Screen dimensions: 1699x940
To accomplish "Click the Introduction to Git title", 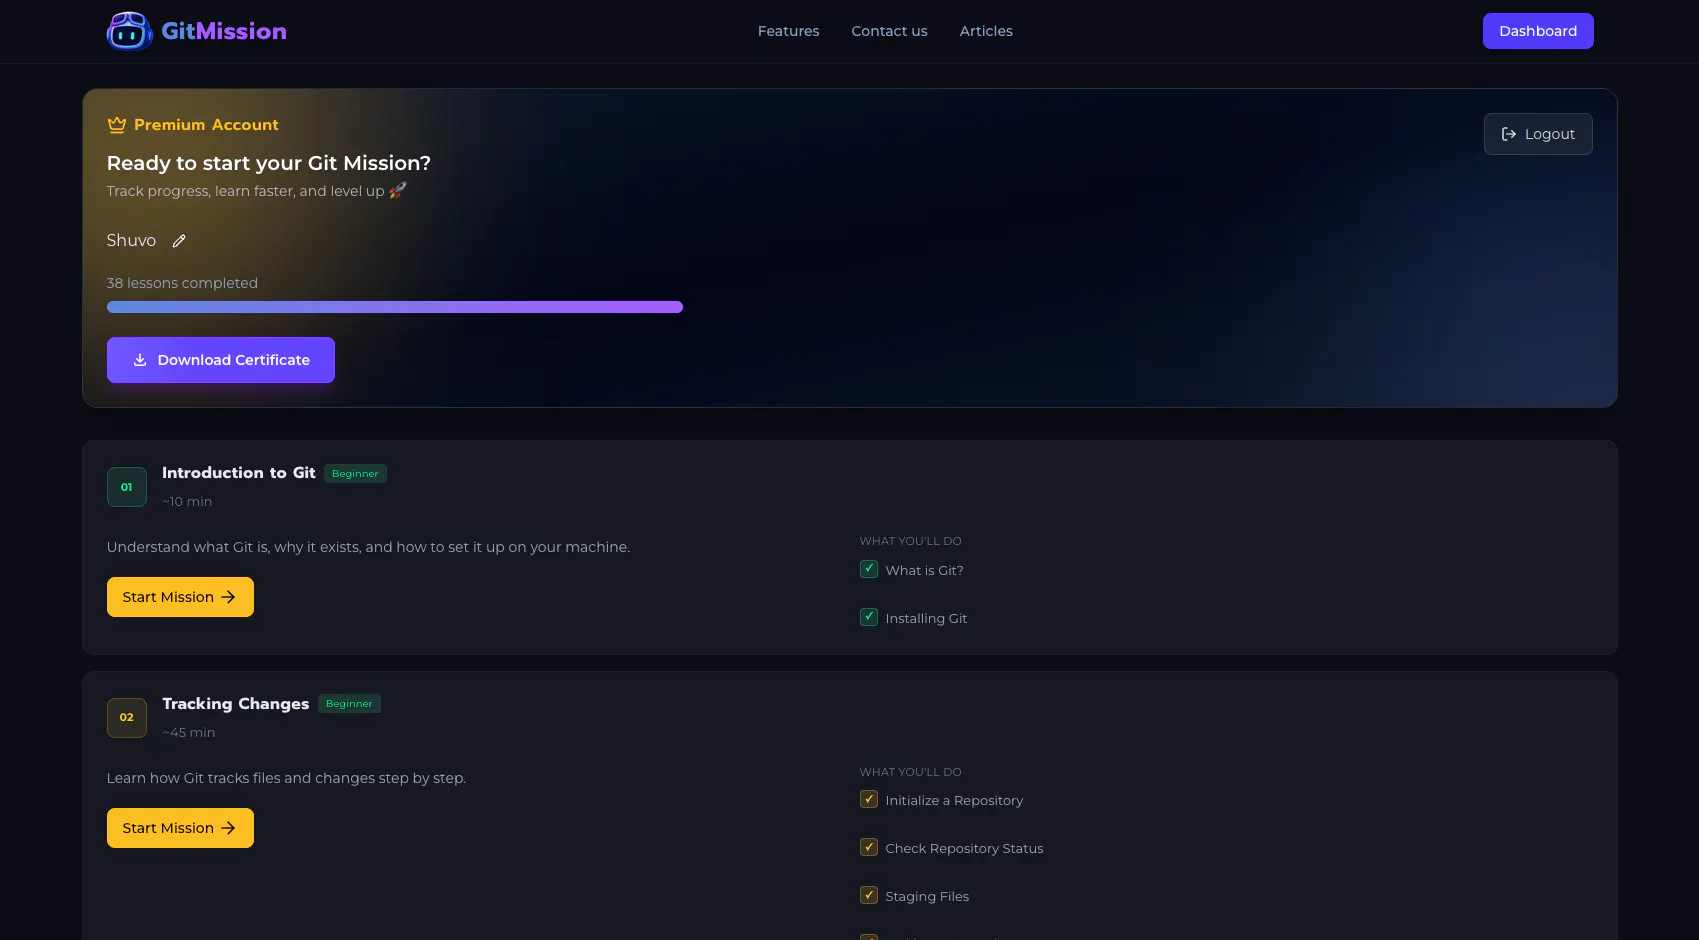I will click(x=239, y=473).
